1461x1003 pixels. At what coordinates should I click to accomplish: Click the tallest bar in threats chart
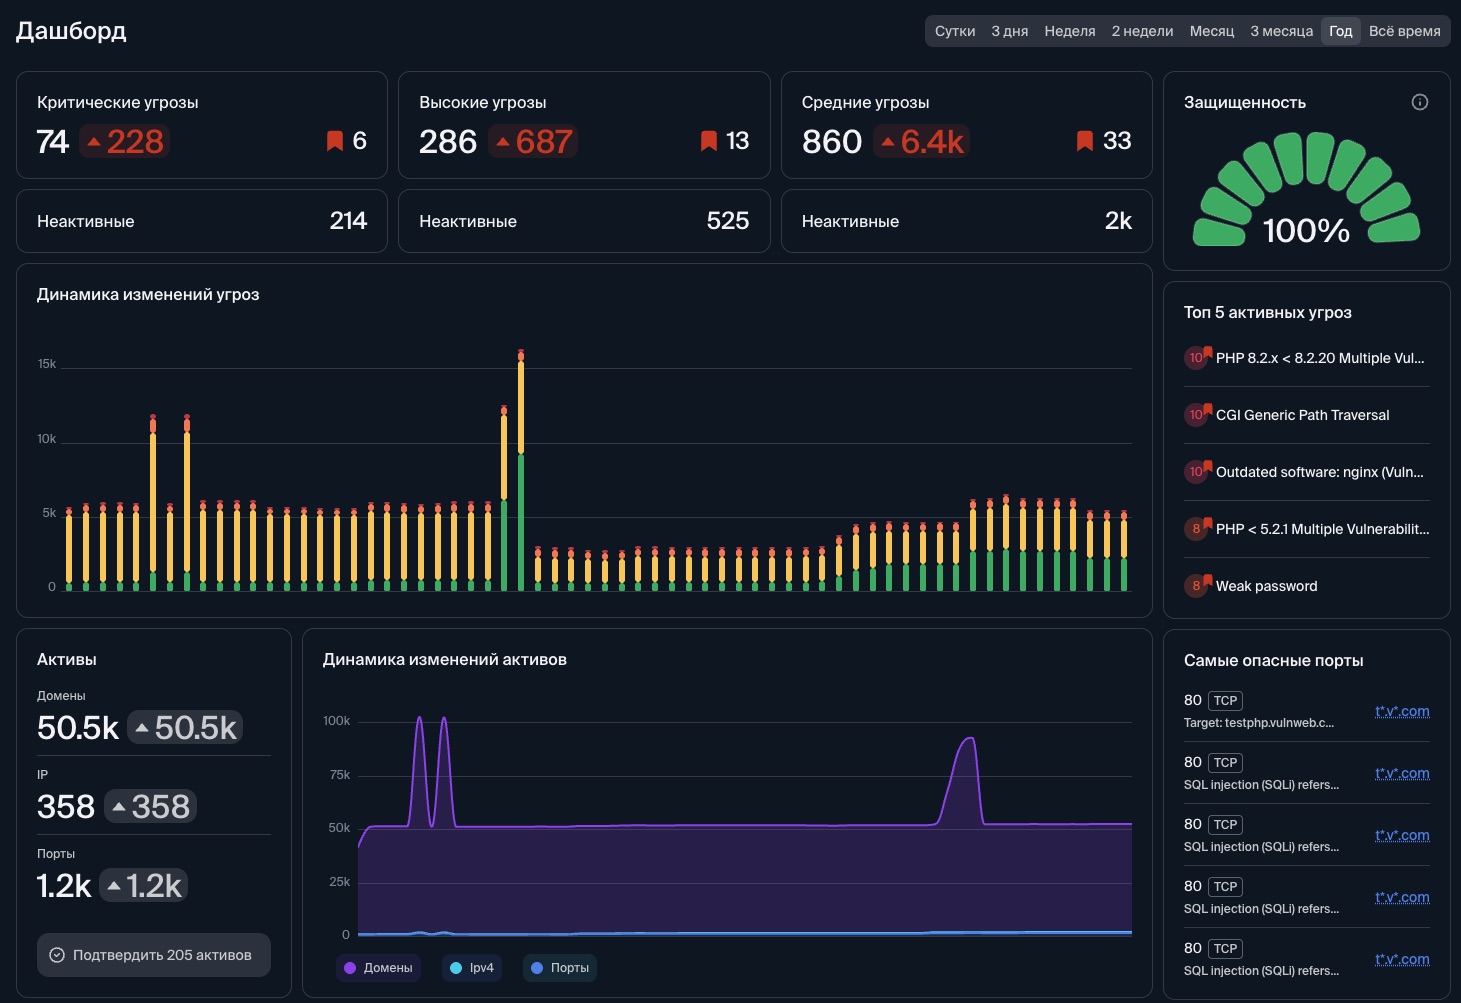click(x=521, y=470)
